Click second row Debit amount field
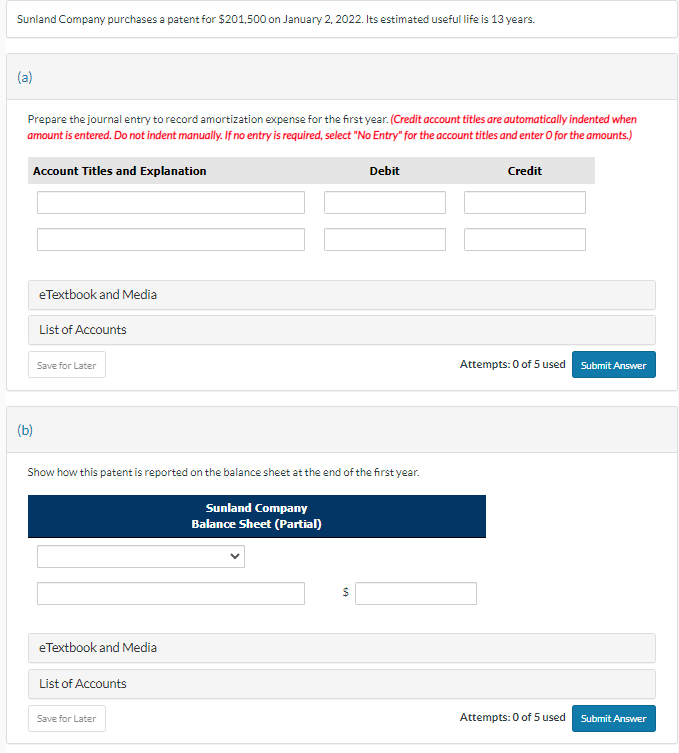The height and width of the screenshot is (753, 679). click(385, 240)
